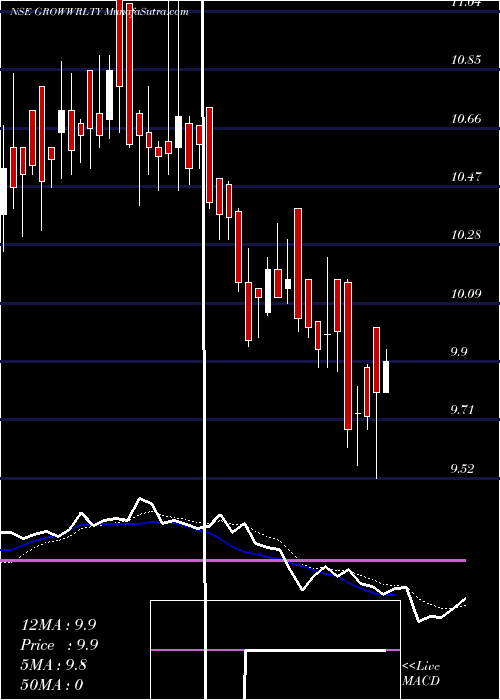Click the 12MA : 9.9 readout

(58, 625)
